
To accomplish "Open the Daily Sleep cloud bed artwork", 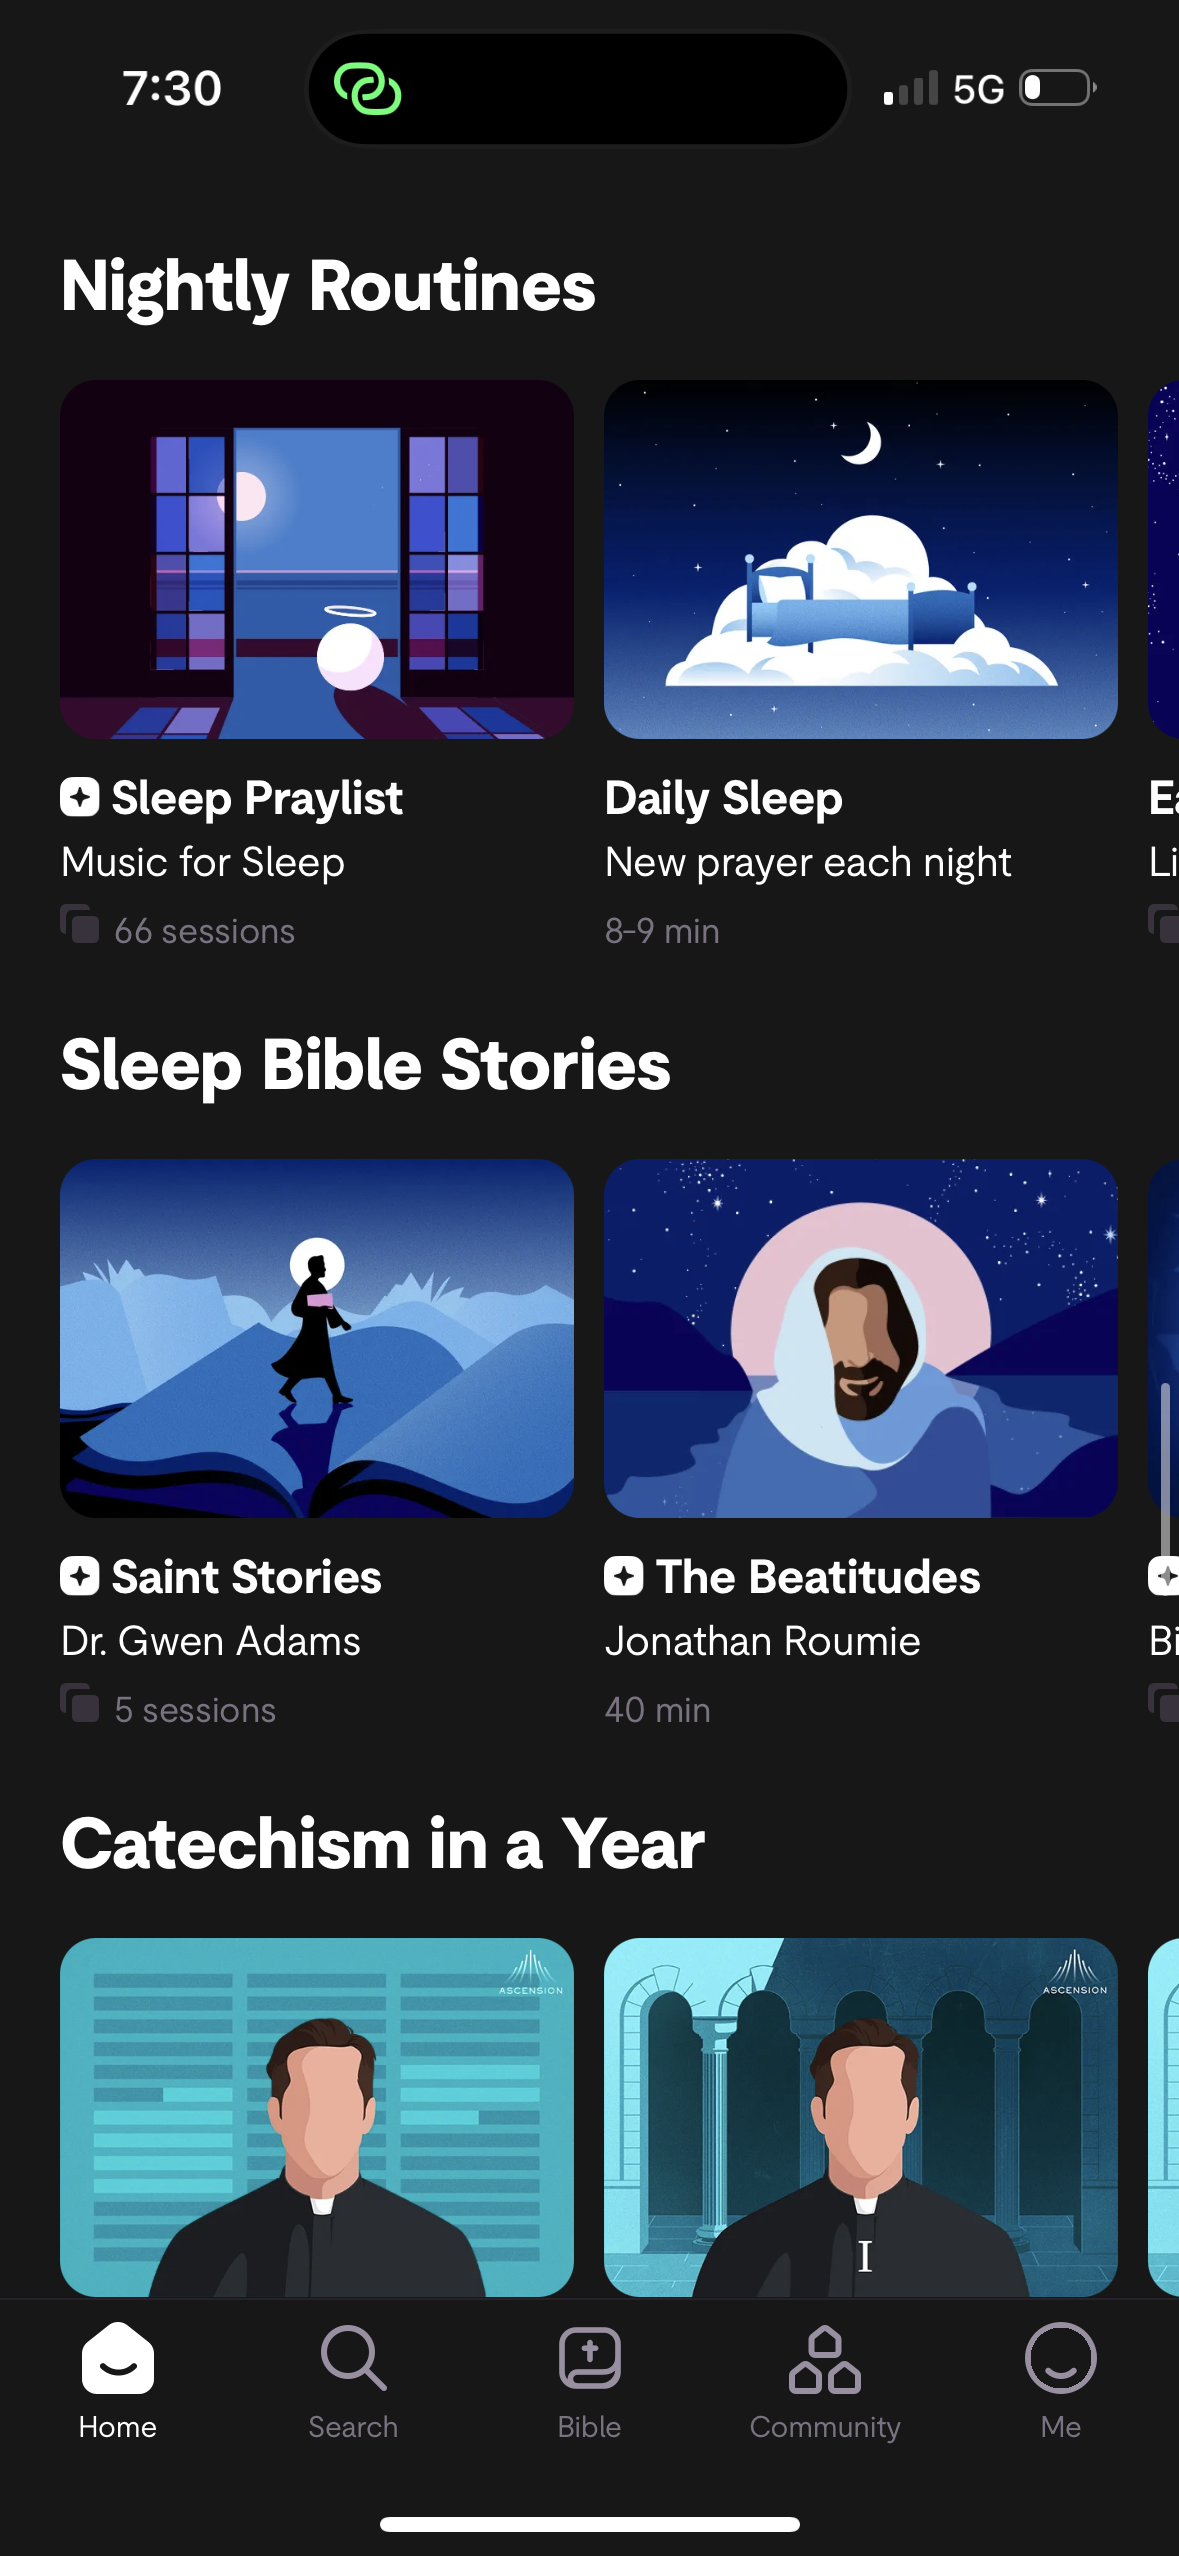I will pos(860,559).
